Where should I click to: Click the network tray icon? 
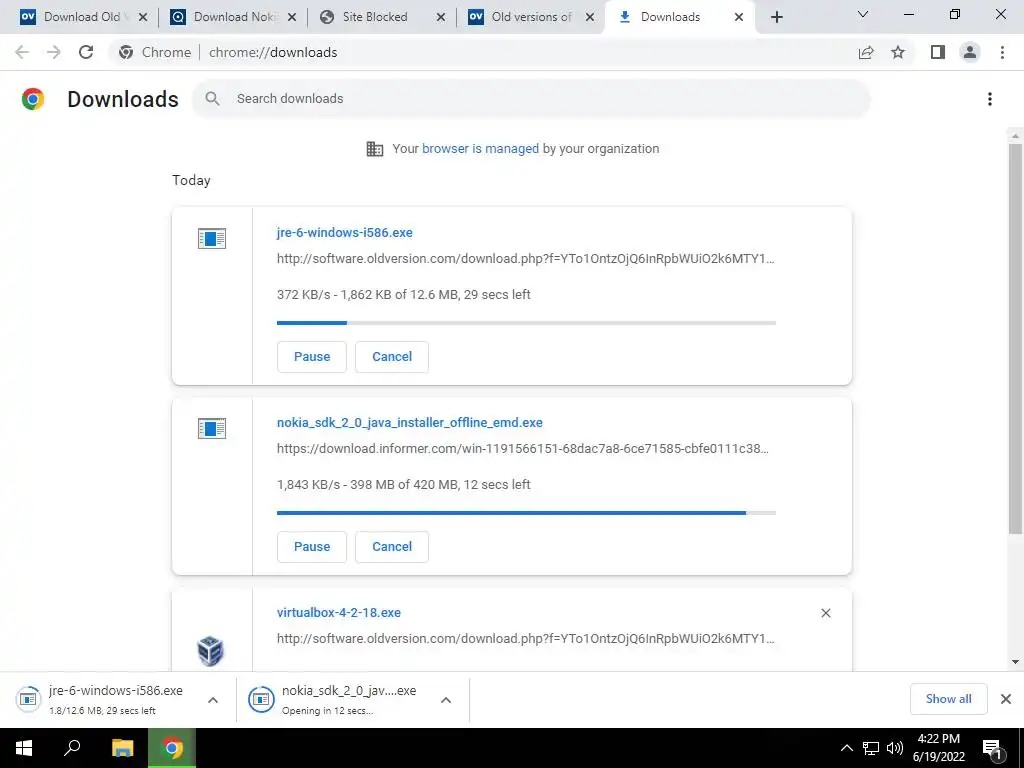tap(870, 748)
